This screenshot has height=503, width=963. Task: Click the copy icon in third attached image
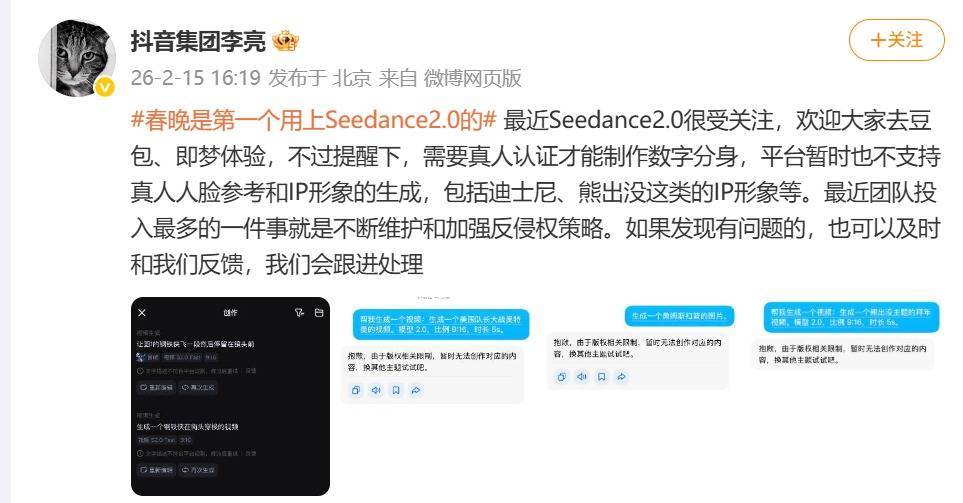(x=561, y=376)
